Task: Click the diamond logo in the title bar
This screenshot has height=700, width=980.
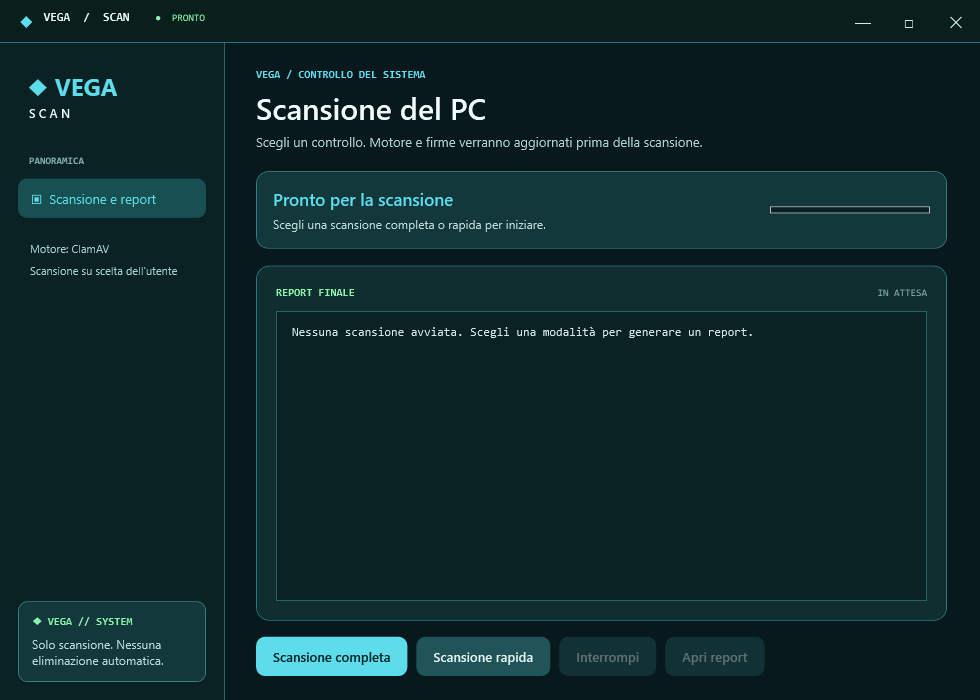Action: pos(26,22)
